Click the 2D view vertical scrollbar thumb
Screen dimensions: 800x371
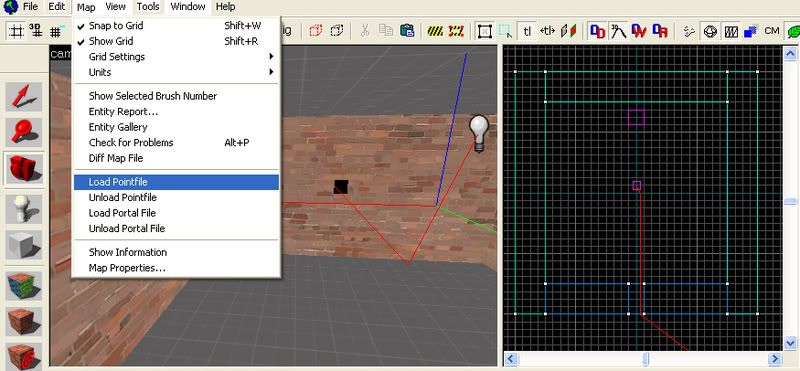(790, 201)
